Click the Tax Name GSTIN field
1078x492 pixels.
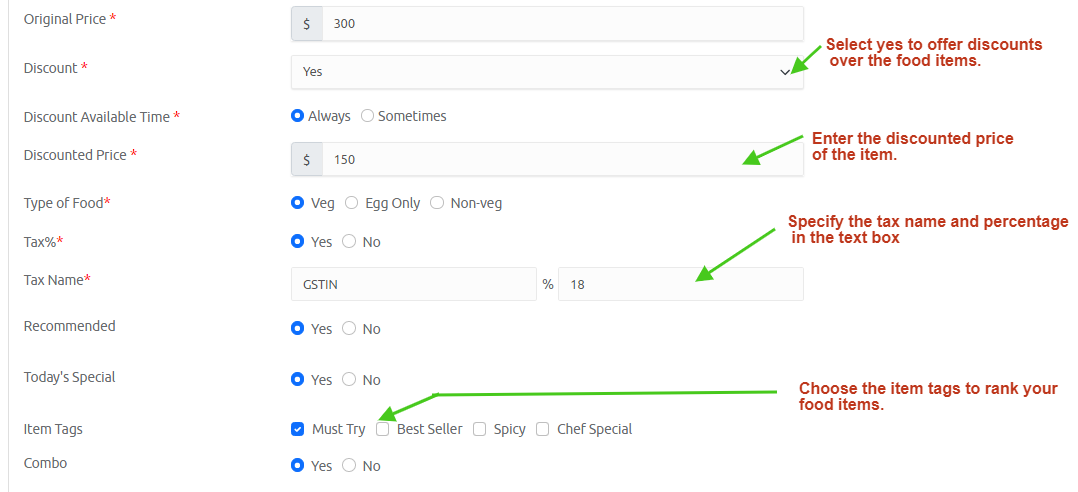click(x=413, y=284)
